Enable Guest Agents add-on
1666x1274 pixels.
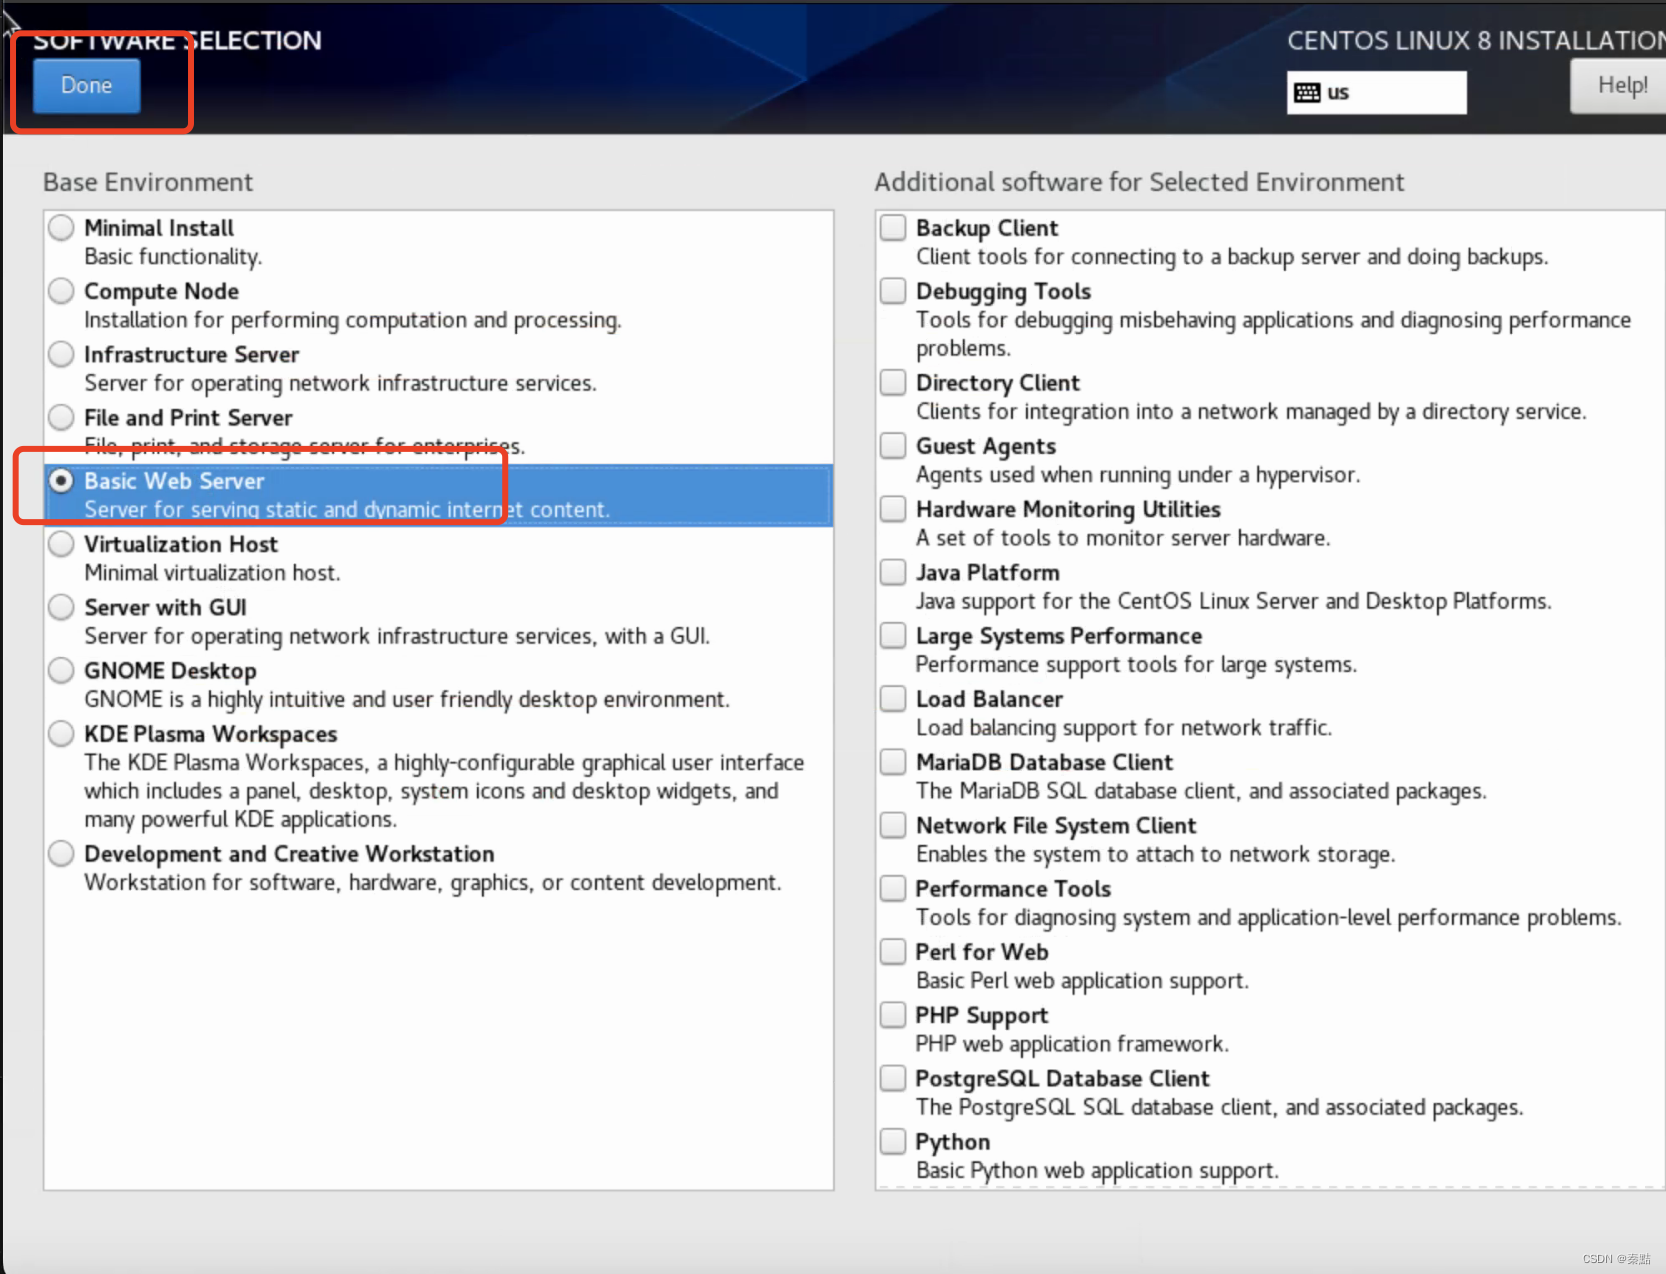[893, 446]
